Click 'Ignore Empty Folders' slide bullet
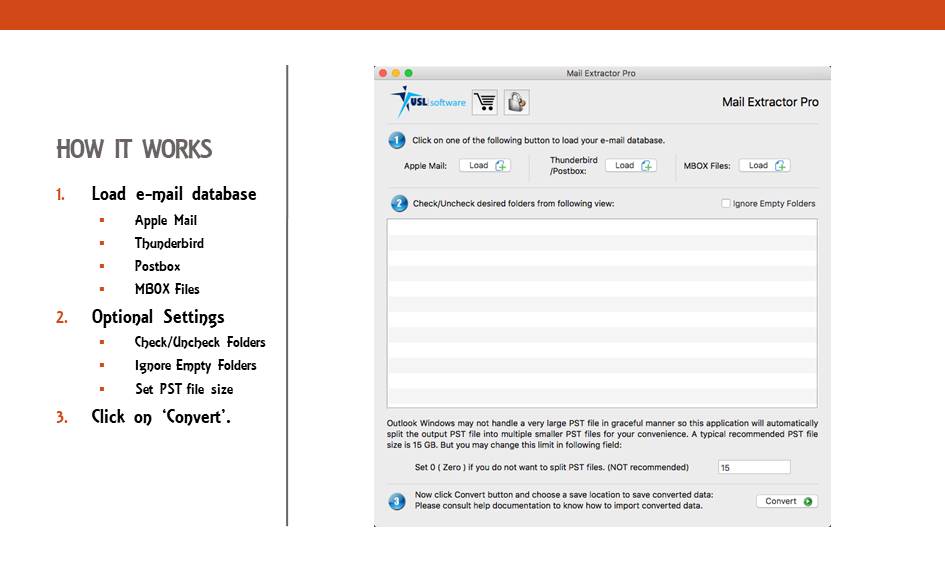The image size is (945, 567). coord(195,366)
